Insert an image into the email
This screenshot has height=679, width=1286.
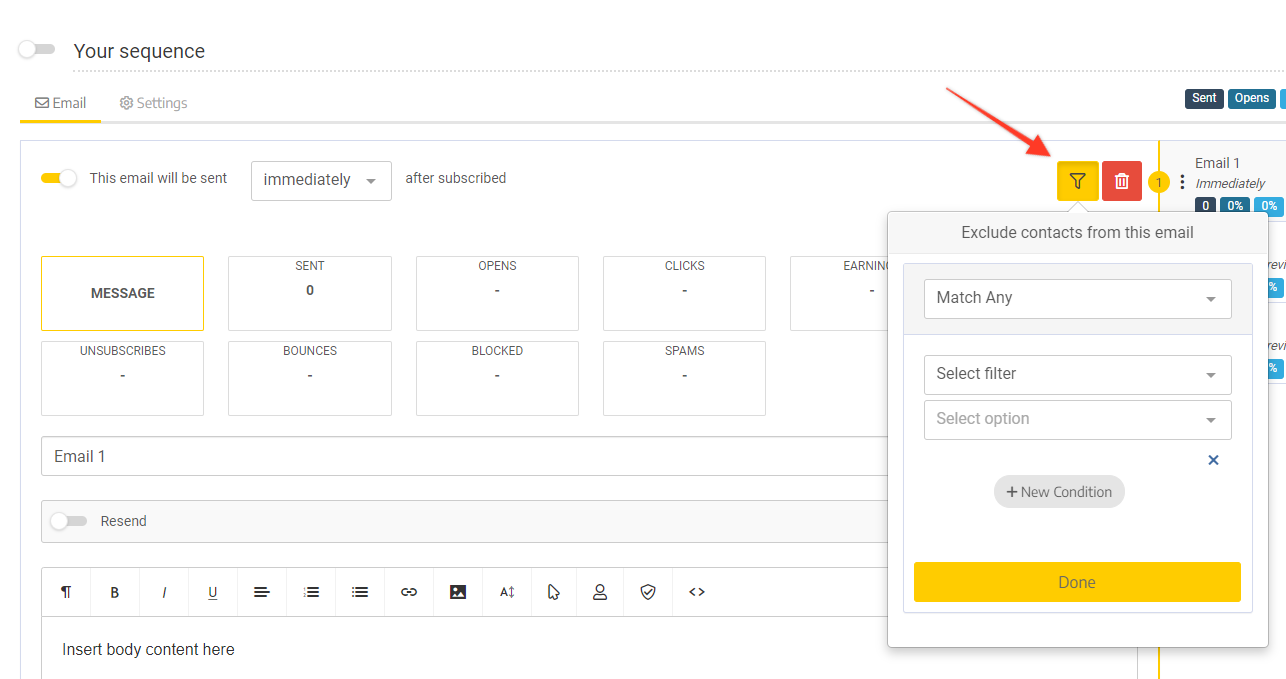458,592
